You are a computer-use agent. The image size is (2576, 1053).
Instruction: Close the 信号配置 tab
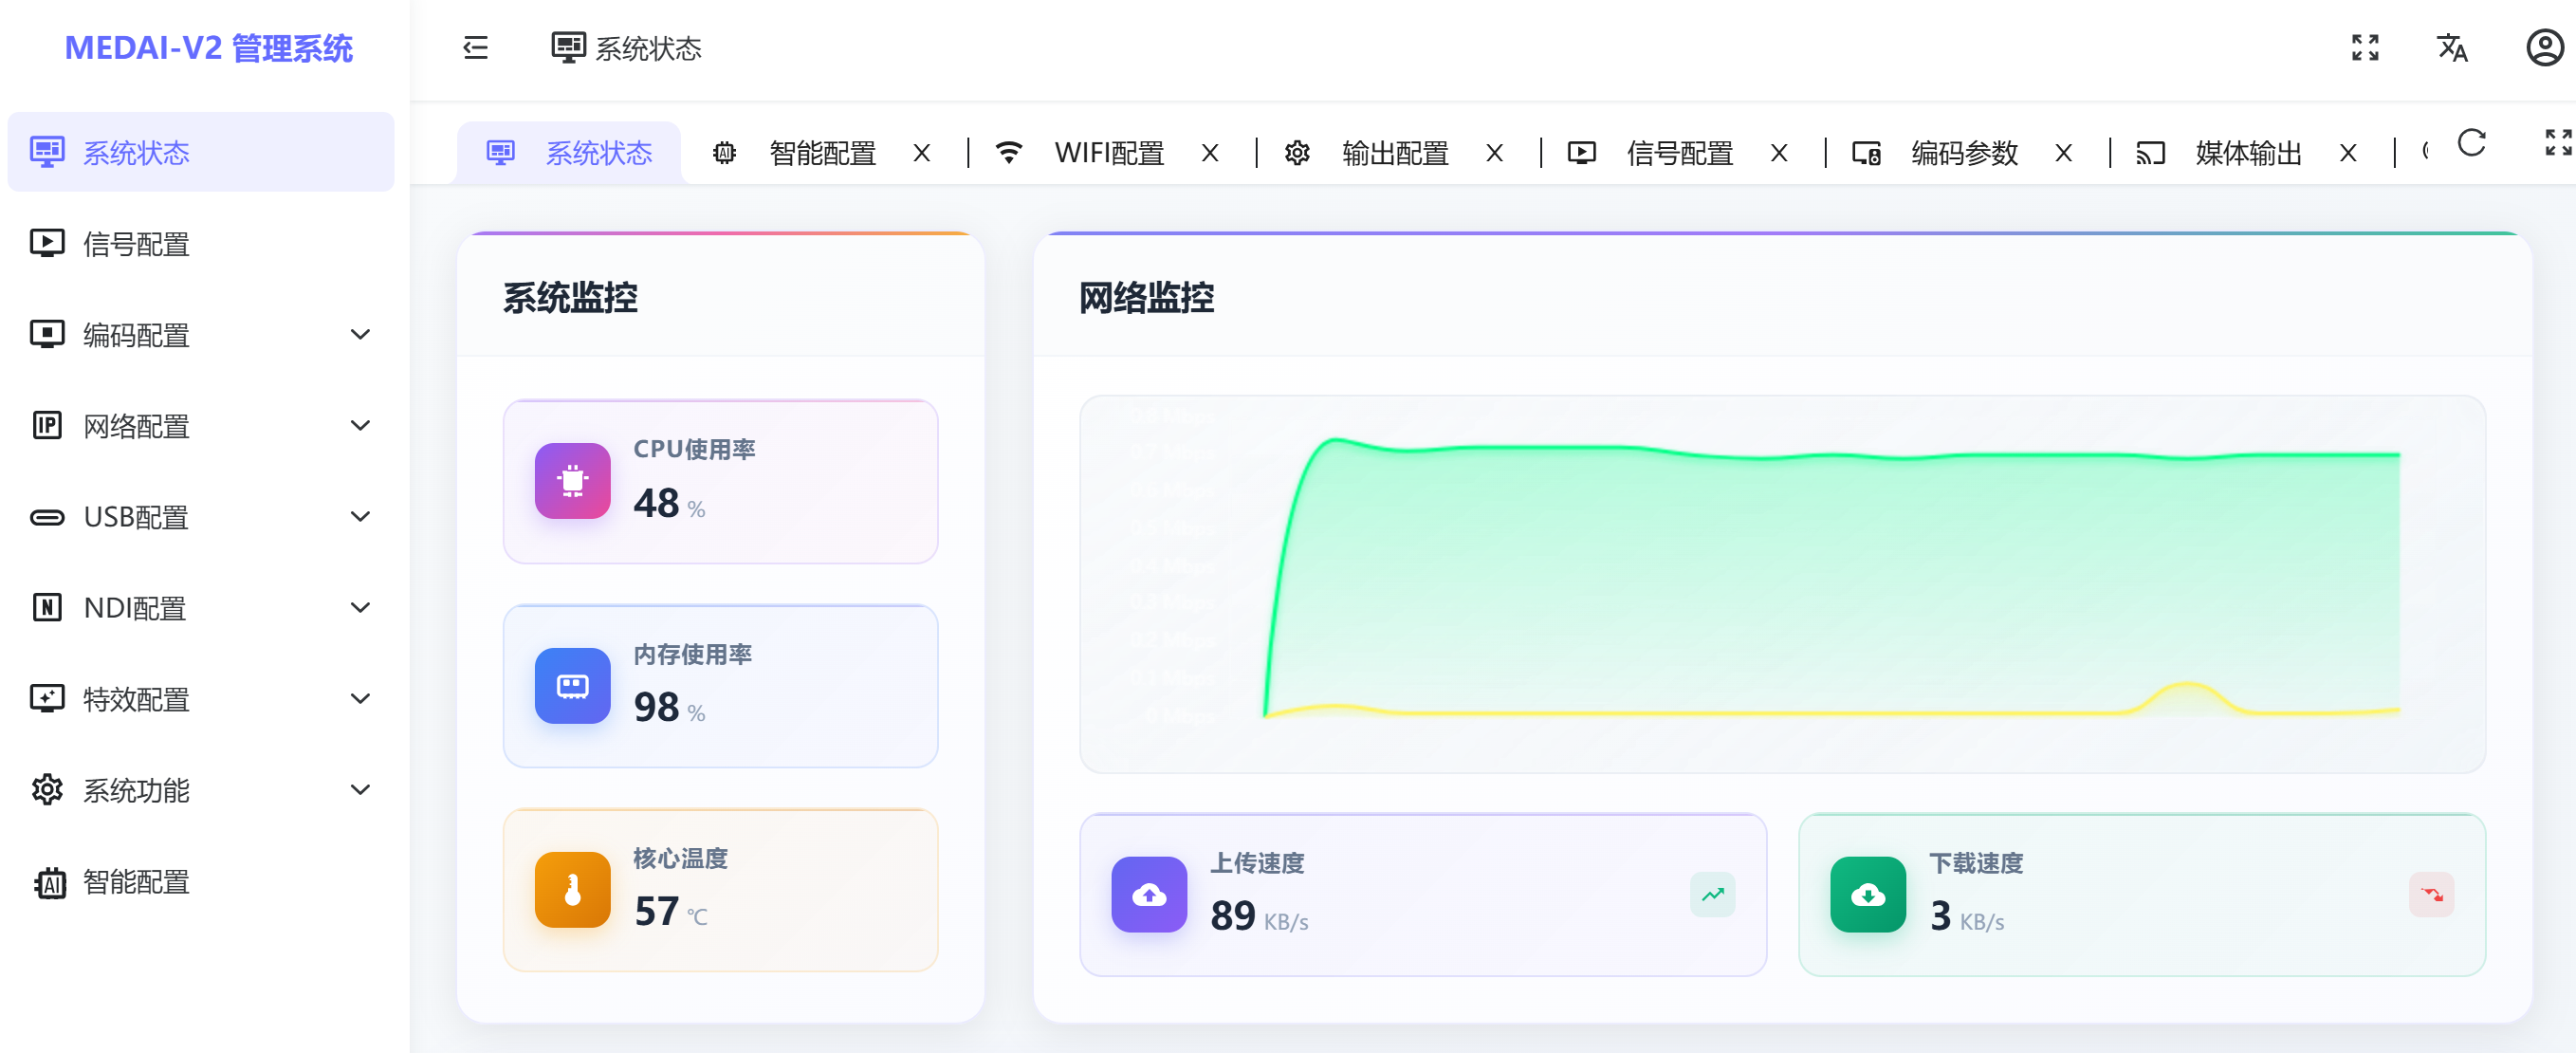click(1779, 153)
